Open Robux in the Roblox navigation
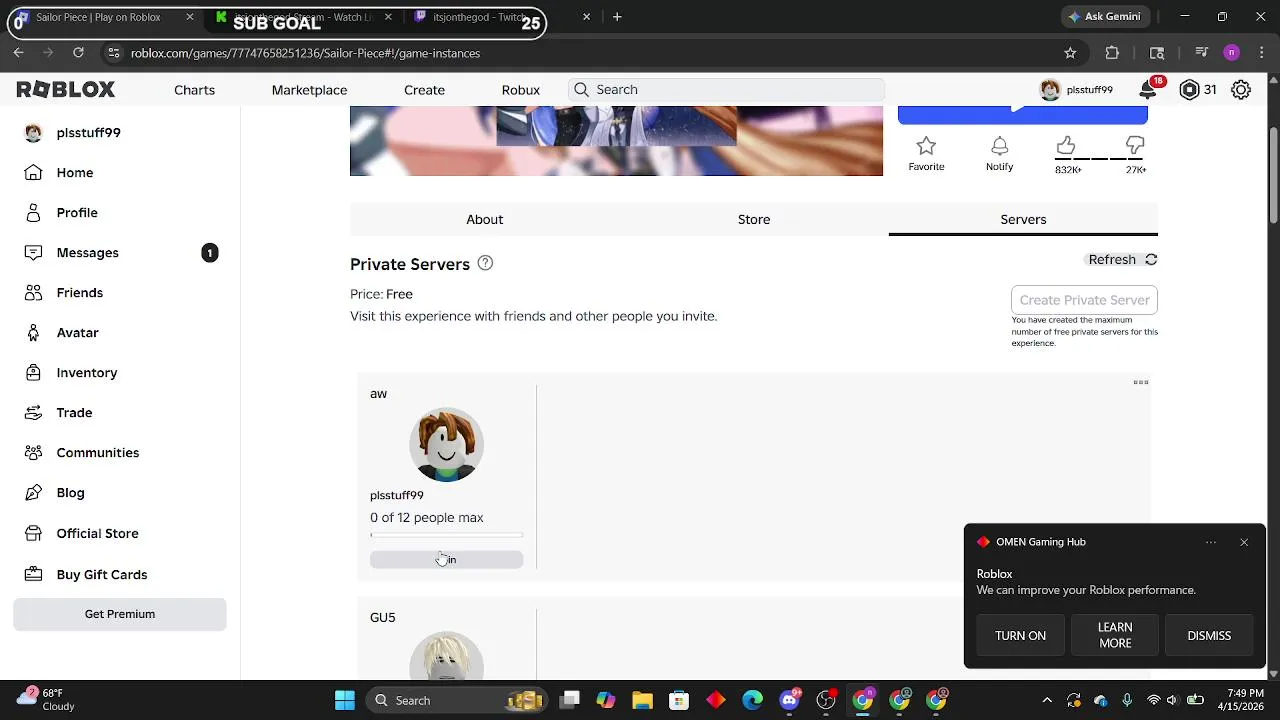This screenshot has width=1280, height=720. point(521,90)
